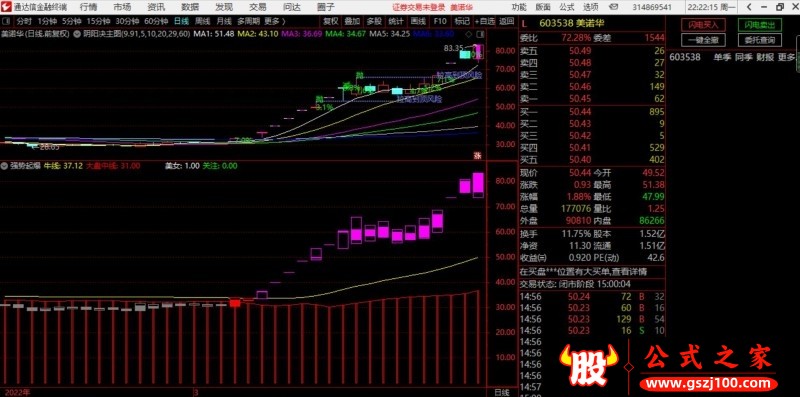Expand the 更多 periods dropdown

274,21
